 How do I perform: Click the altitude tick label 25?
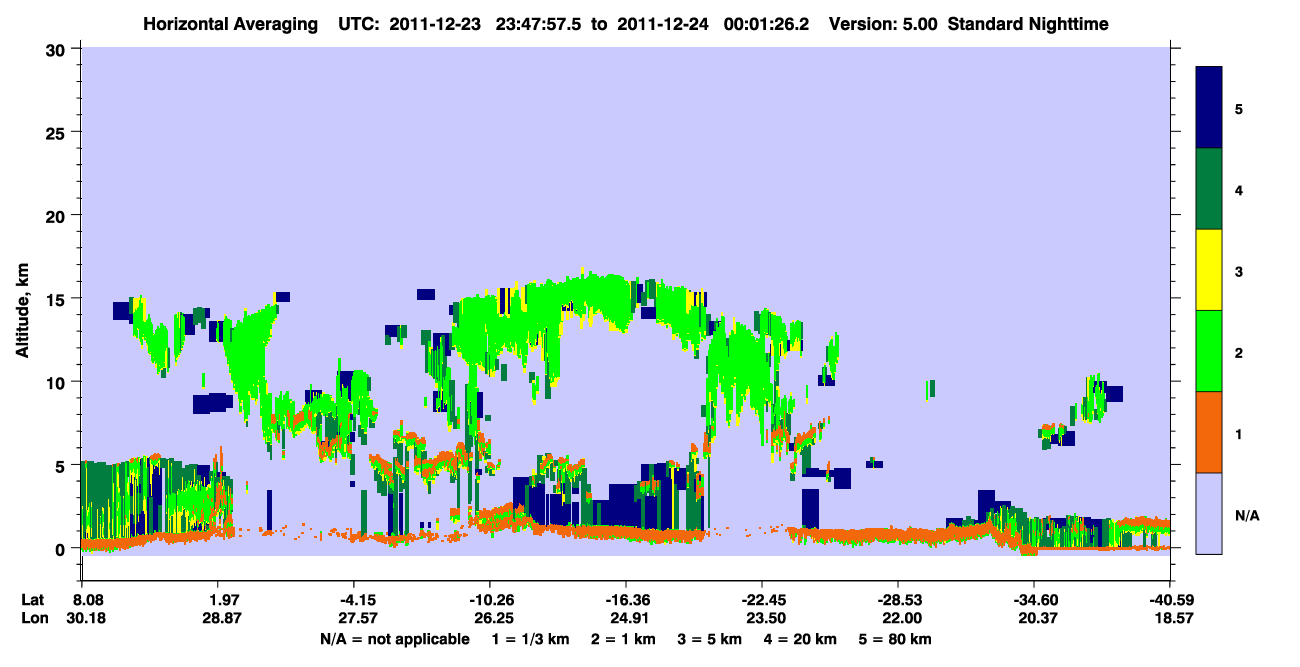pyautogui.click(x=58, y=132)
